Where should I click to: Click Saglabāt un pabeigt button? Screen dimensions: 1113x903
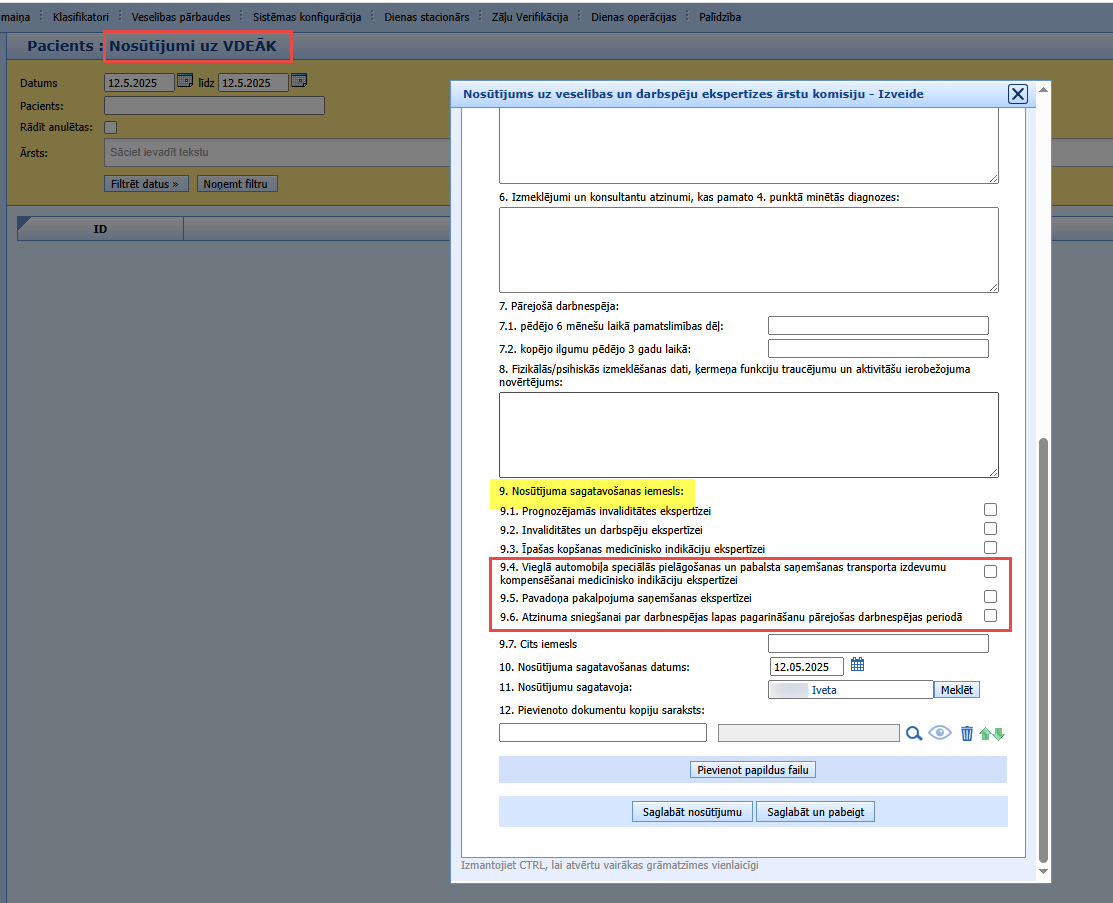816,812
